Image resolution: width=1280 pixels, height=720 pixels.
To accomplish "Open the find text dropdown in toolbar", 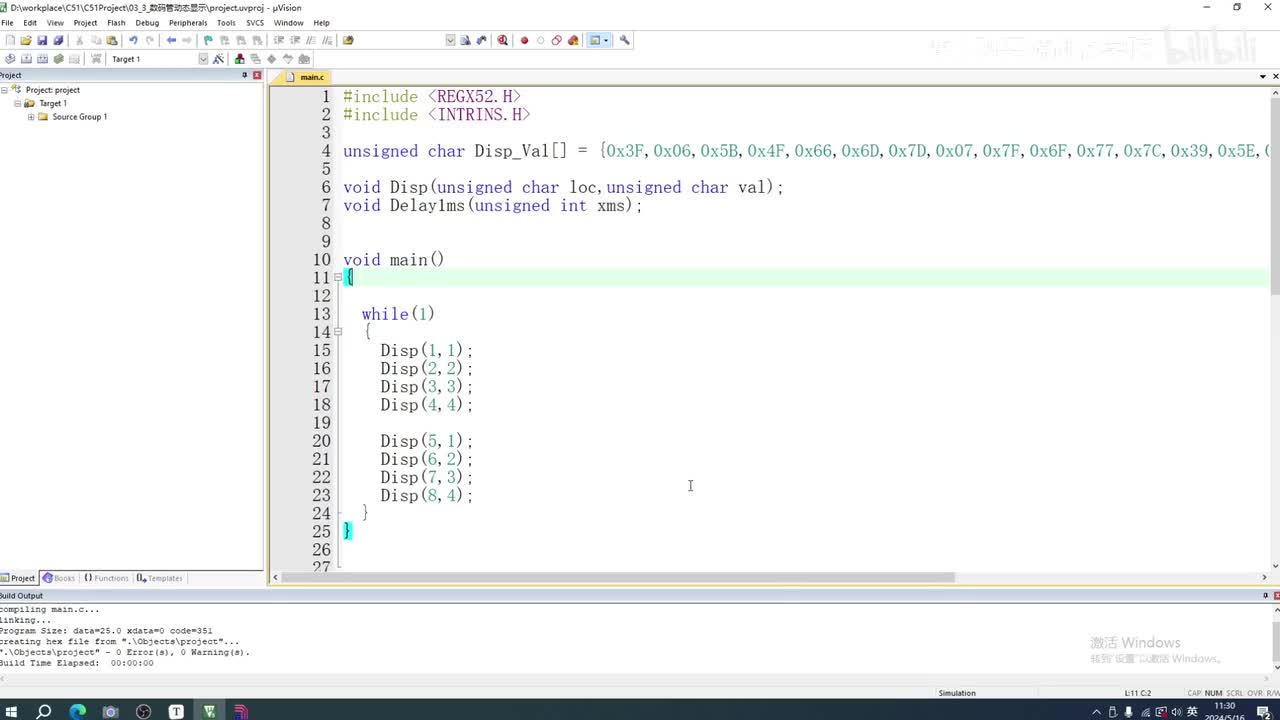I will pyautogui.click(x=450, y=41).
